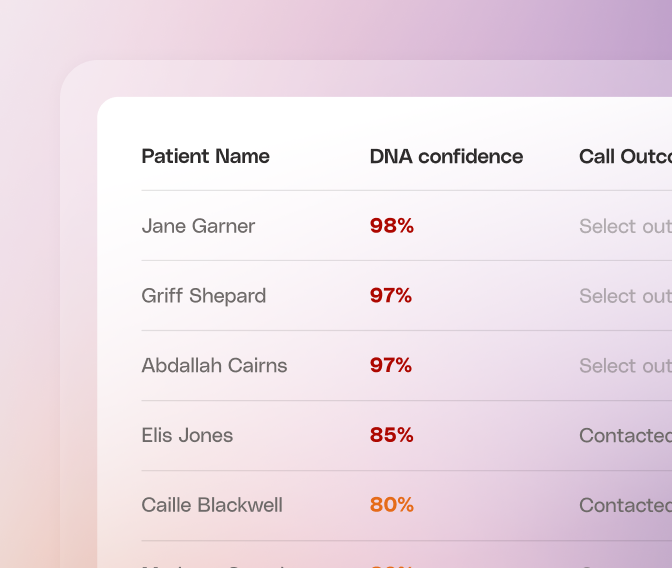Viewport: 672px width, 568px height.
Task: Click Jane Garner's 98% confidence value
Action: 392,225
